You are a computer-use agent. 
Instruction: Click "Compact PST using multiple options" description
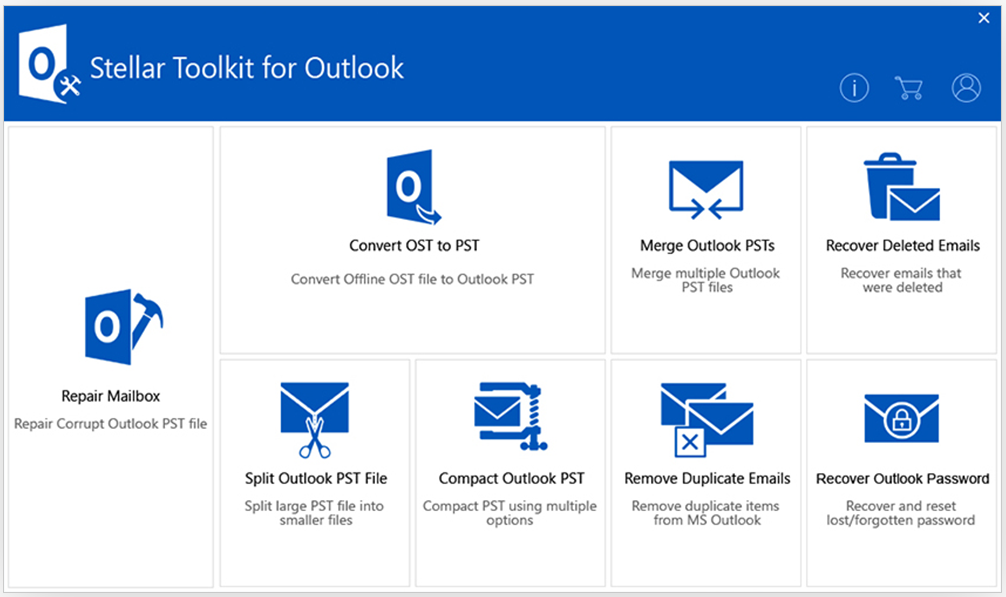(510, 513)
